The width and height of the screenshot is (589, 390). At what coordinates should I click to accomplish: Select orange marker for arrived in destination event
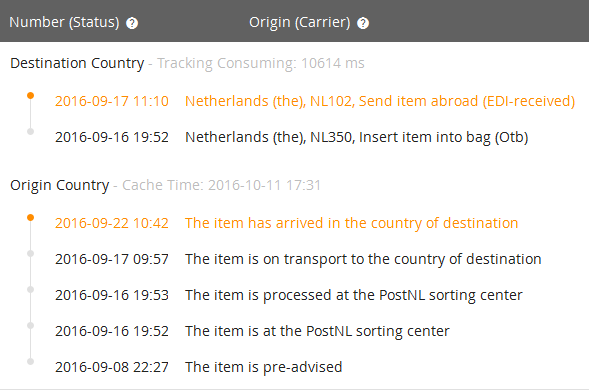(30, 218)
